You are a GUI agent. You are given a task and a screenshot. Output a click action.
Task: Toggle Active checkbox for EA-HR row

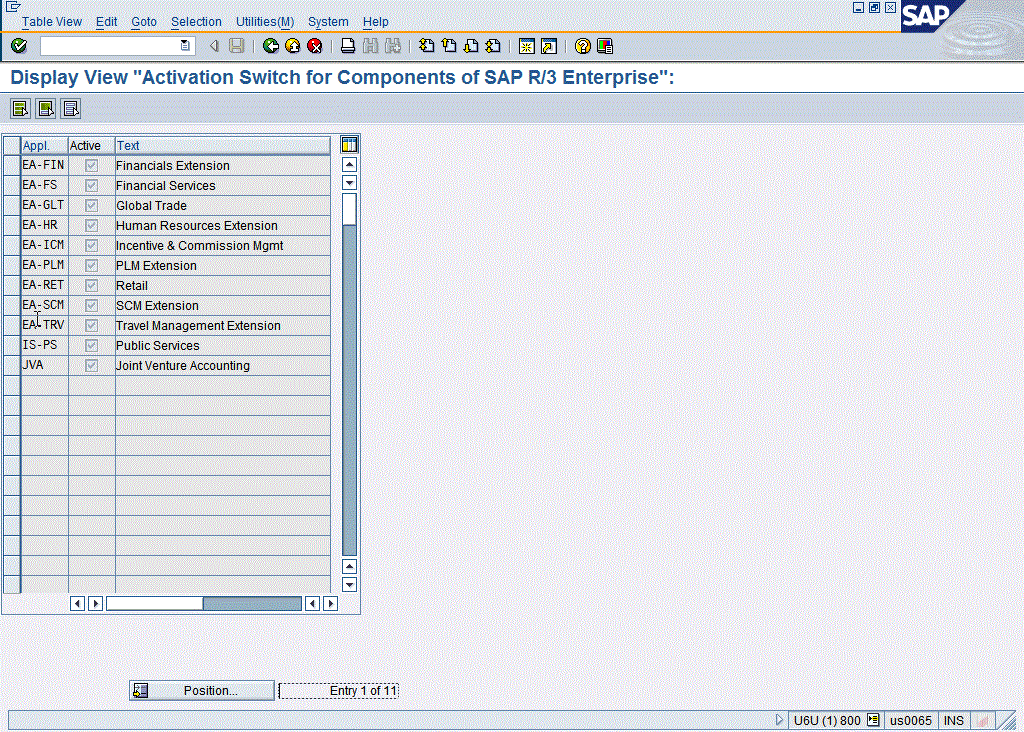pyautogui.click(x=91, y=225)
